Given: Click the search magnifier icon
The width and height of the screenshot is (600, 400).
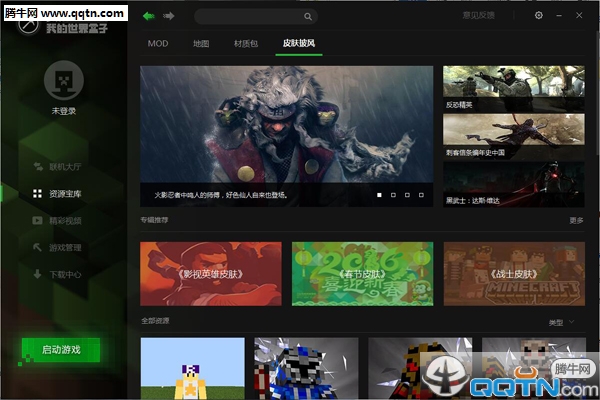Looking at the screenshot, I should point(307,16).
